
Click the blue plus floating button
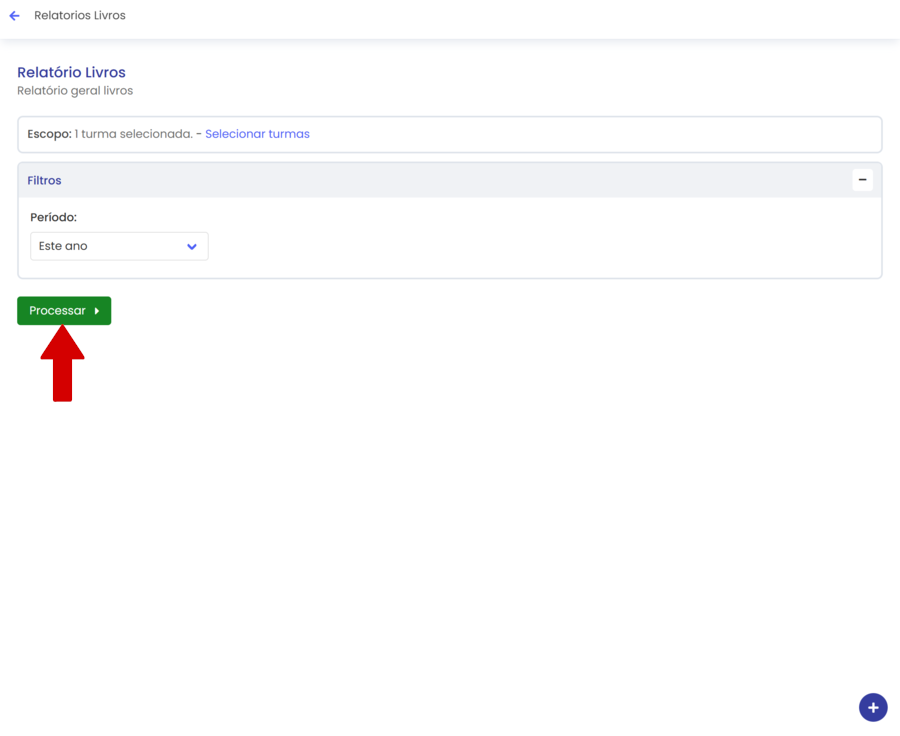pyautogui.click(x=873, y=707)
